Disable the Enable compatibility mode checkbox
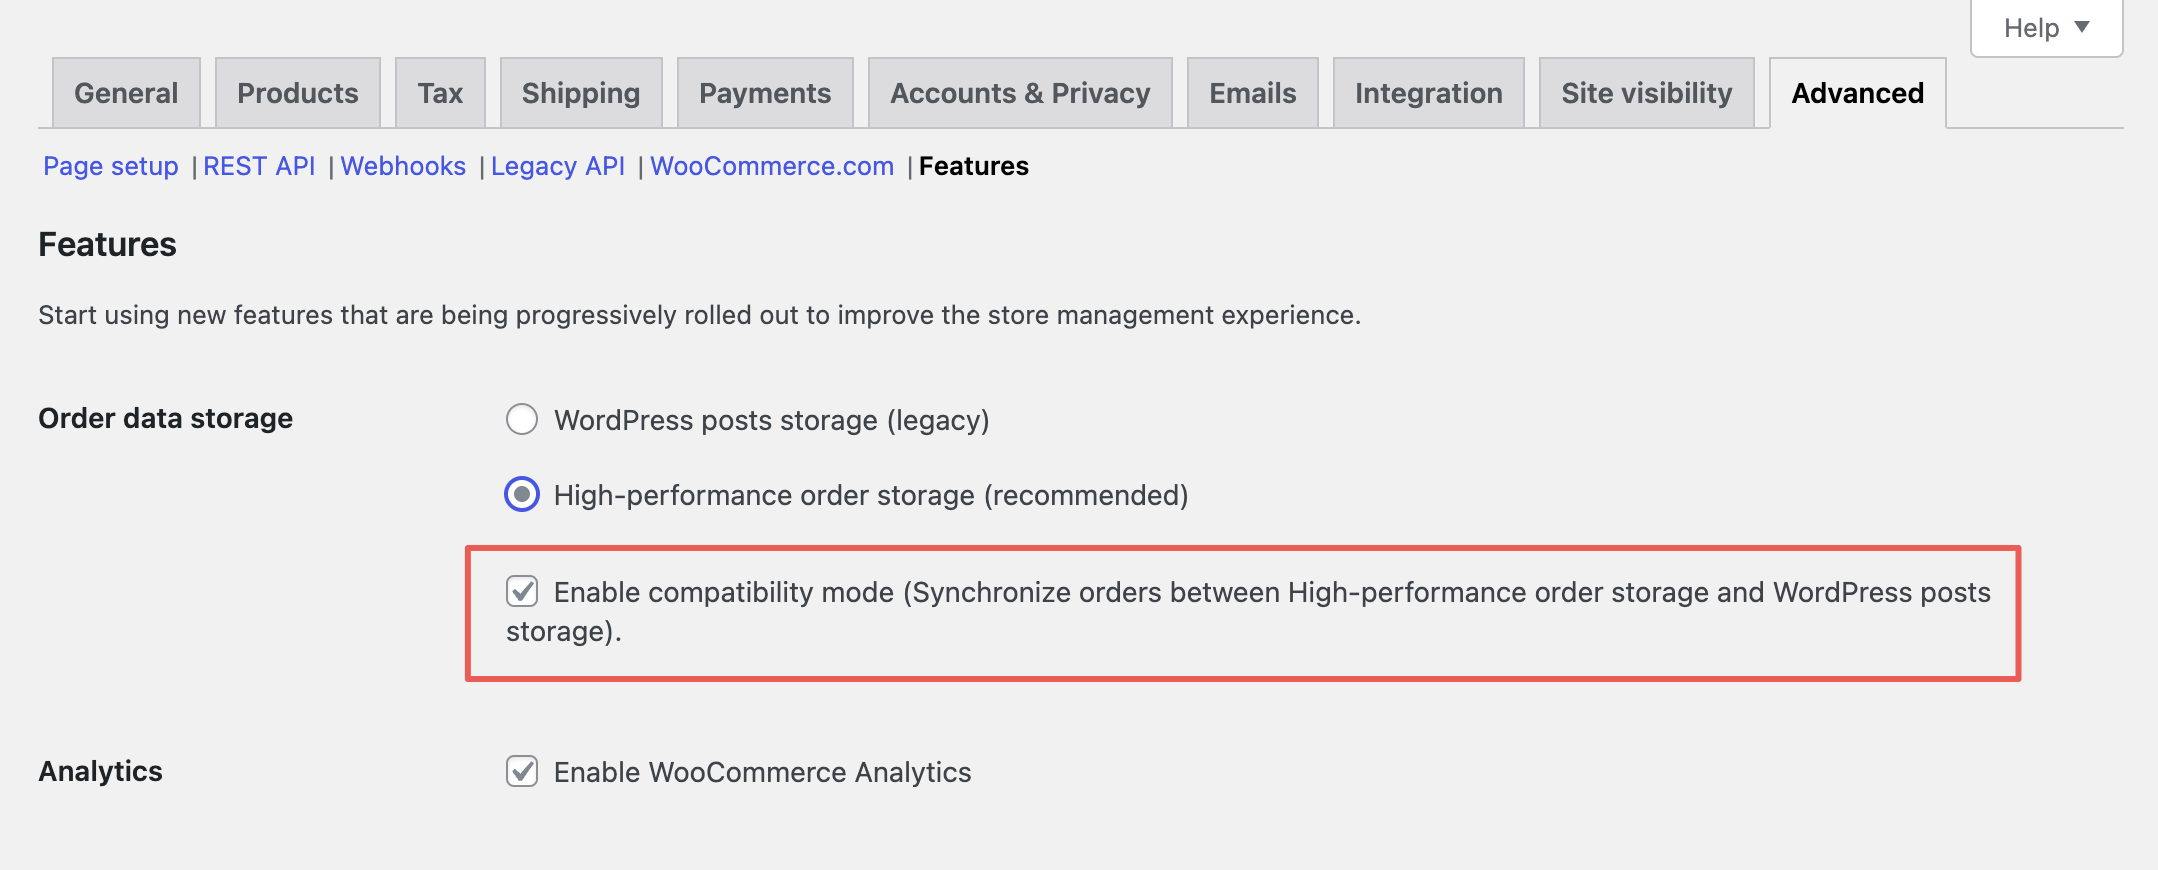Screen dimensions: 2158x870 [521, 592]
